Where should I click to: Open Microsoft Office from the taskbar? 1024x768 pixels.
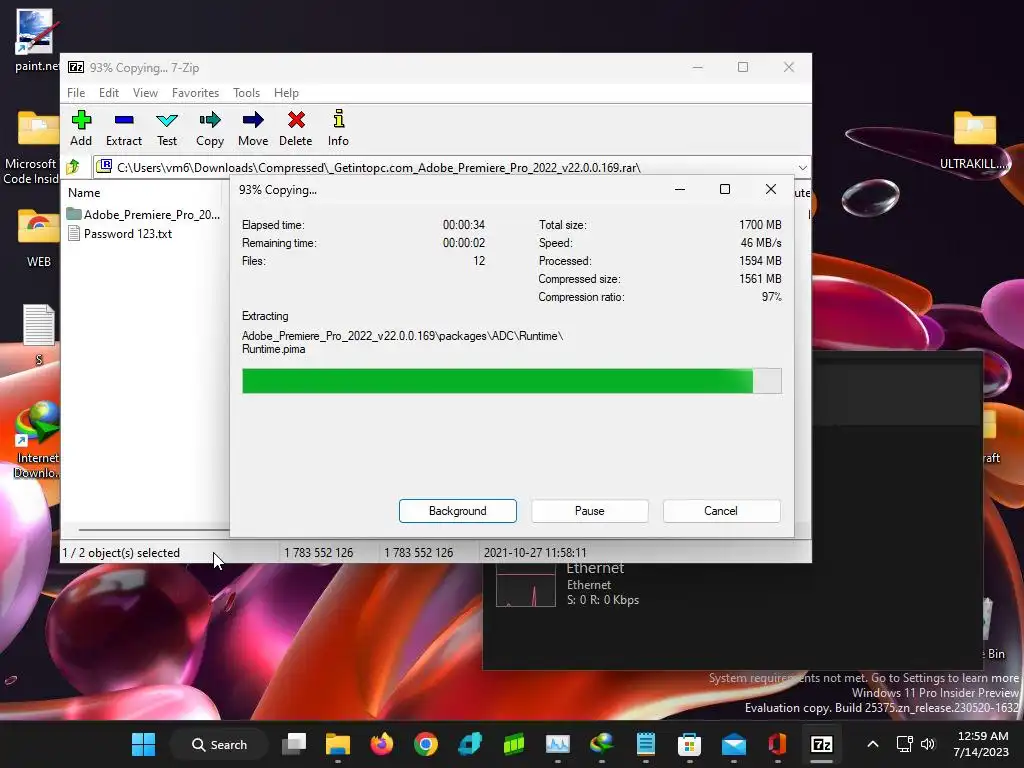[x=777, y=744]
